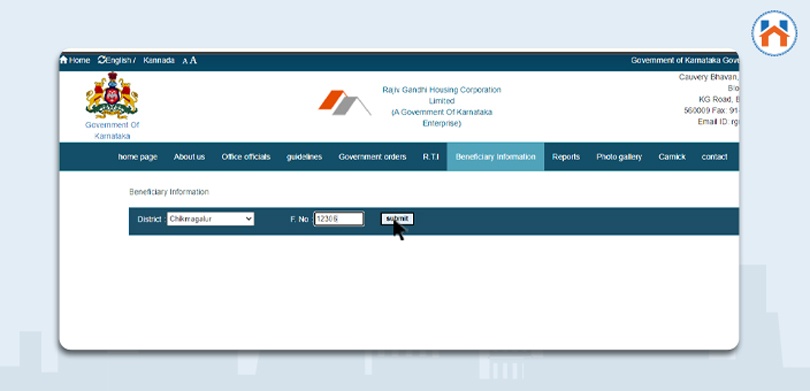
Task: Click the Home text link
Action: tap(80, 60)
